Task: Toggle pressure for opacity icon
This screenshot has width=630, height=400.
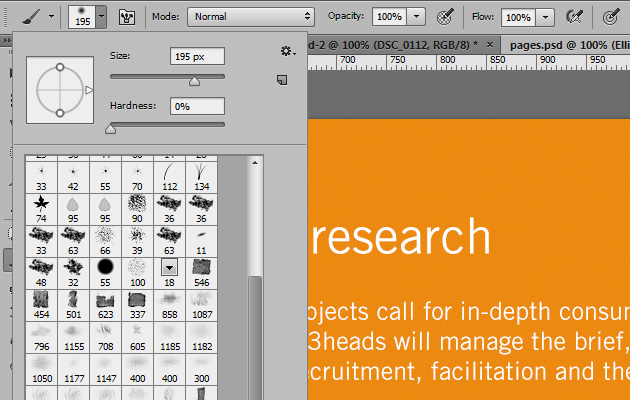Action: pyautogui.click(x=445, y=16)
